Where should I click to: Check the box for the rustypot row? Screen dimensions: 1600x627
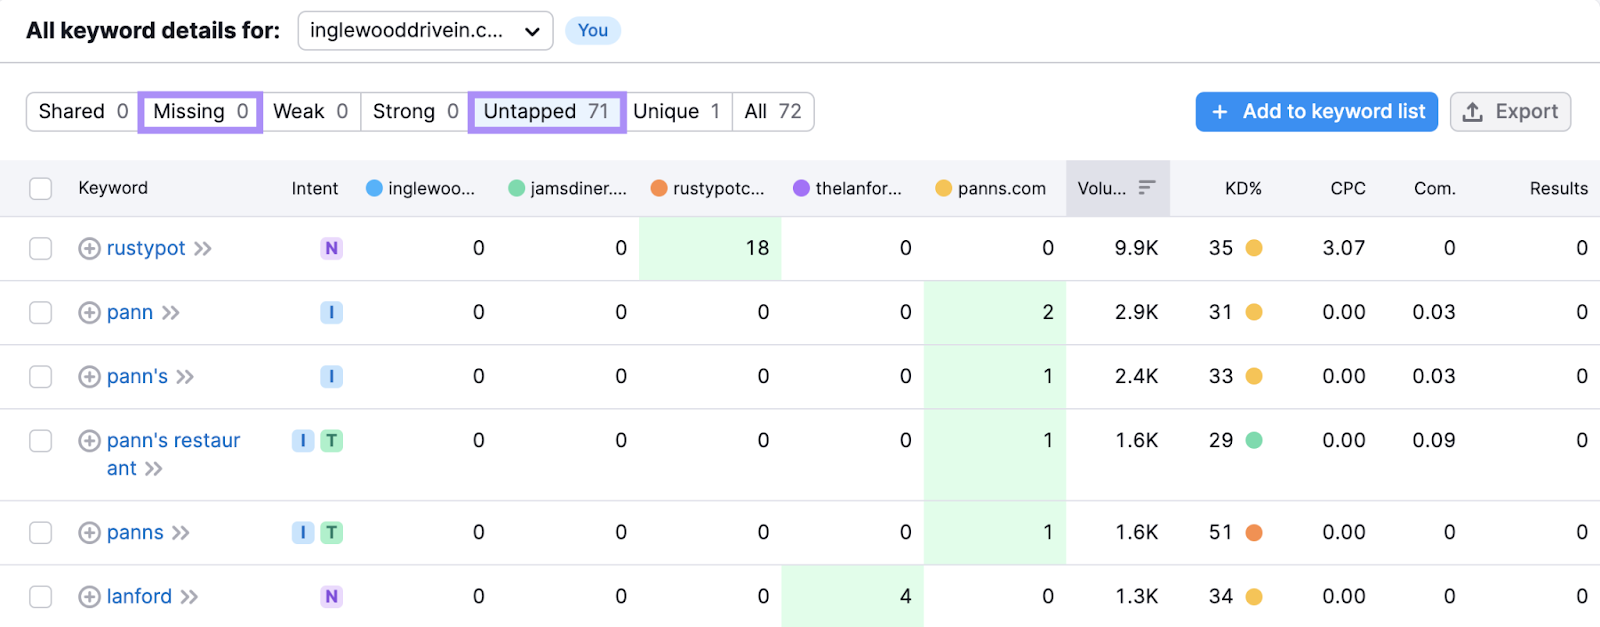click(41, 249)
